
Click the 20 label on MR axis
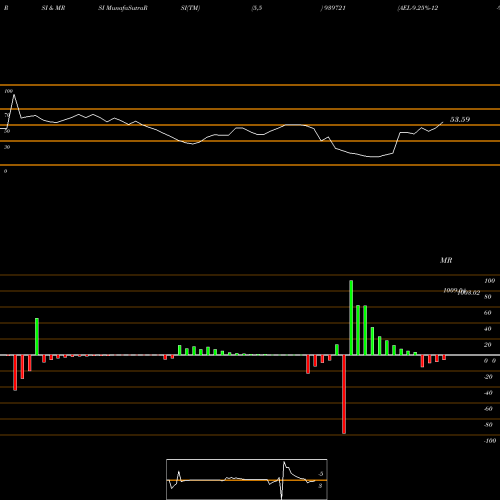(488, 345)
